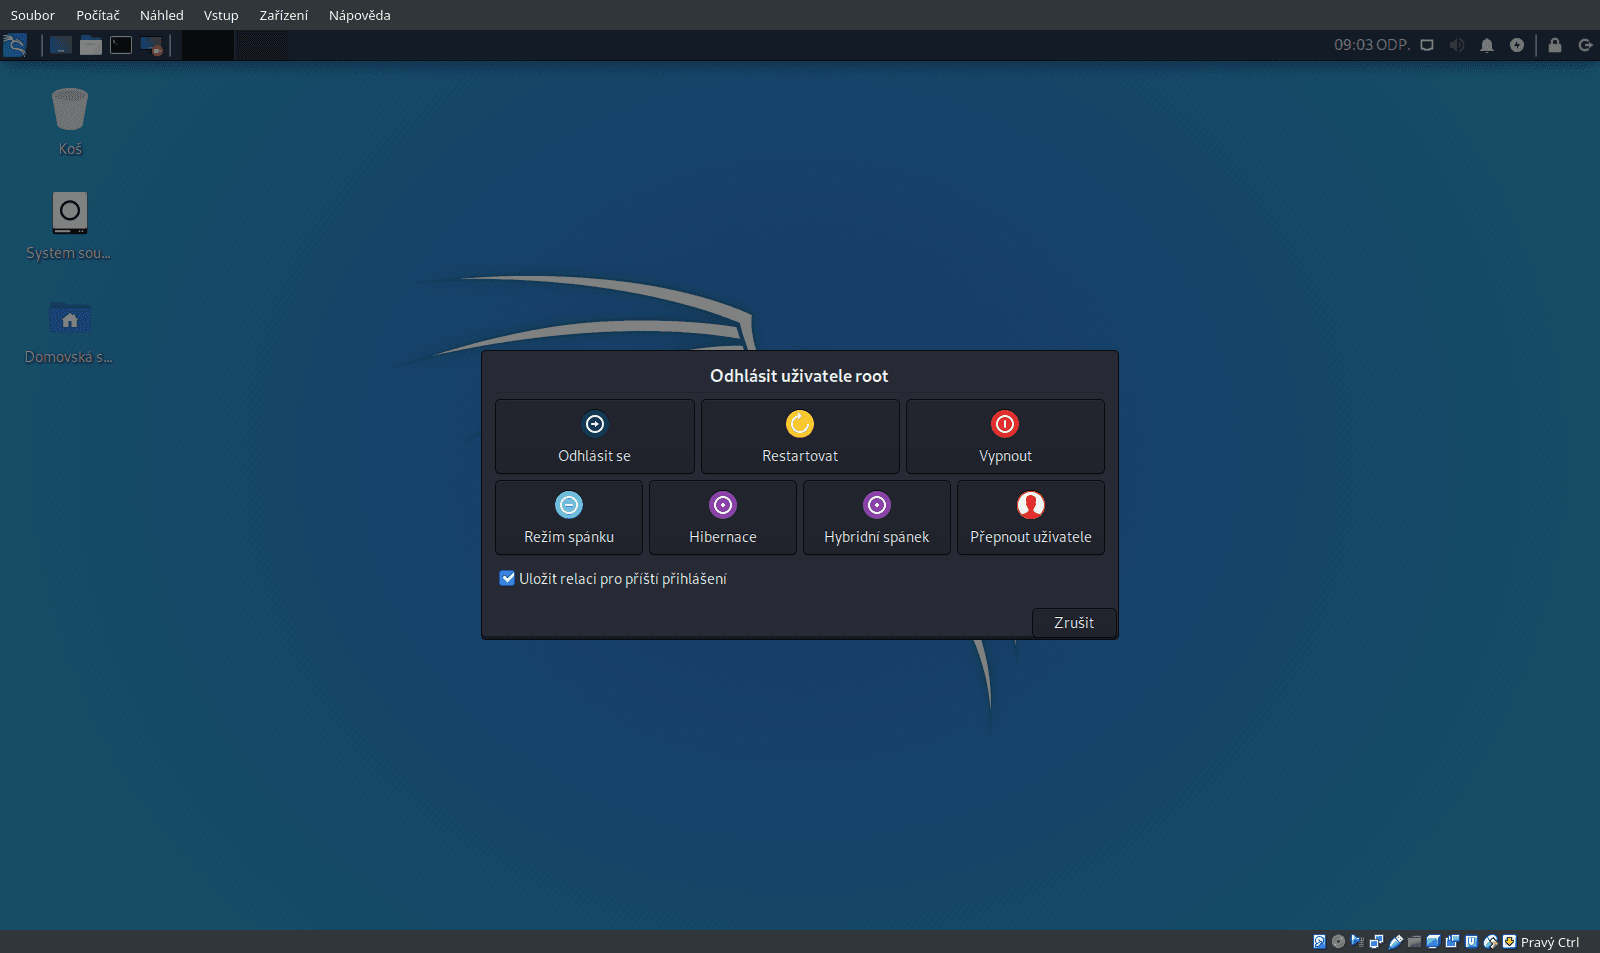Select Vypnout to power off
Viewport: 1600px width, 953px height.
pos(1005,436)
